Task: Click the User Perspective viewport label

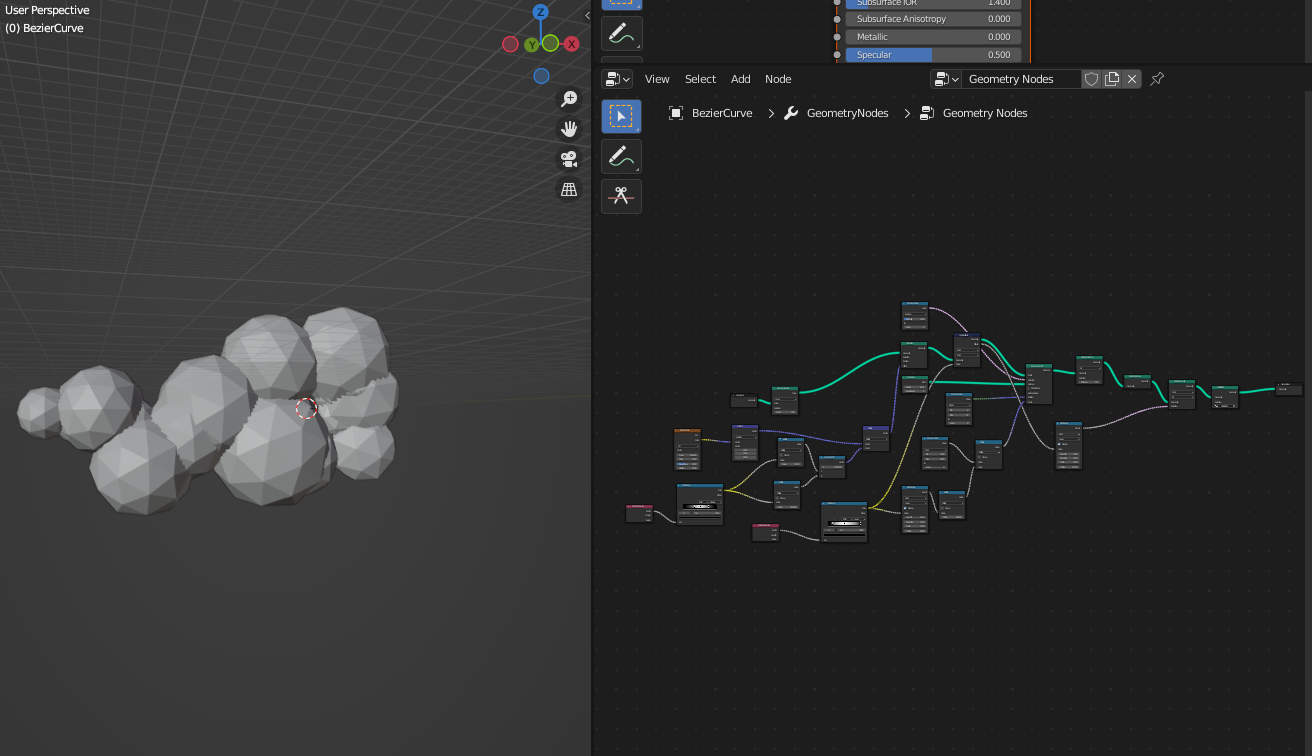Action: click(x=47, y=10)
